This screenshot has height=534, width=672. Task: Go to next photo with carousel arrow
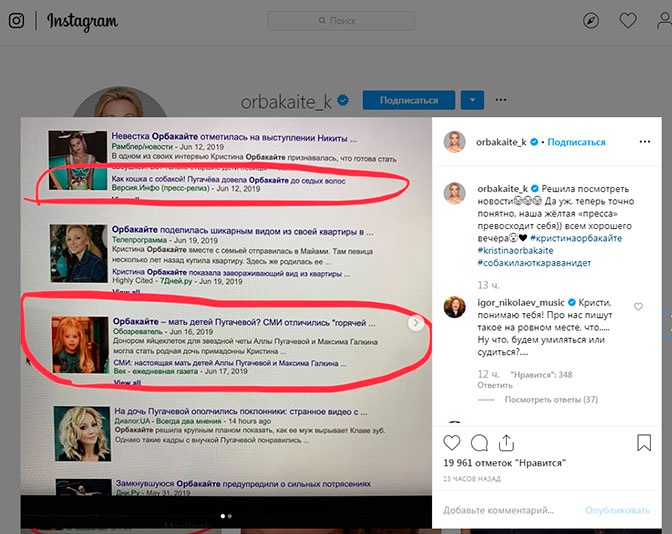[416, 323]
